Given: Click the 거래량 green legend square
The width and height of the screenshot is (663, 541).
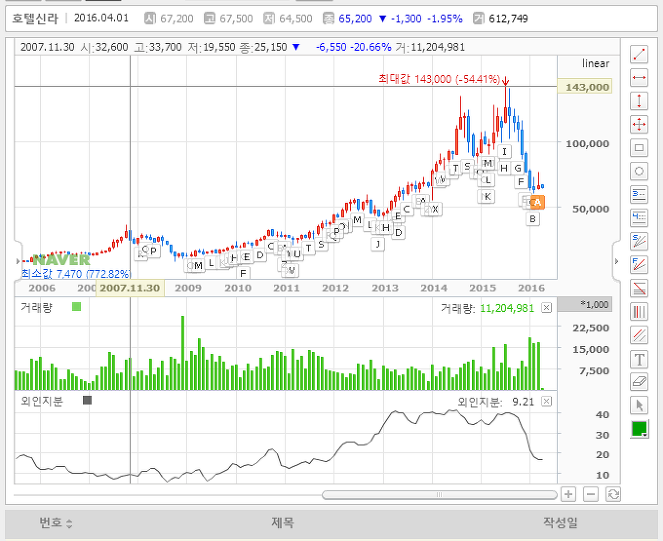Looking at the screenshot, I should [x=77, y=307].
